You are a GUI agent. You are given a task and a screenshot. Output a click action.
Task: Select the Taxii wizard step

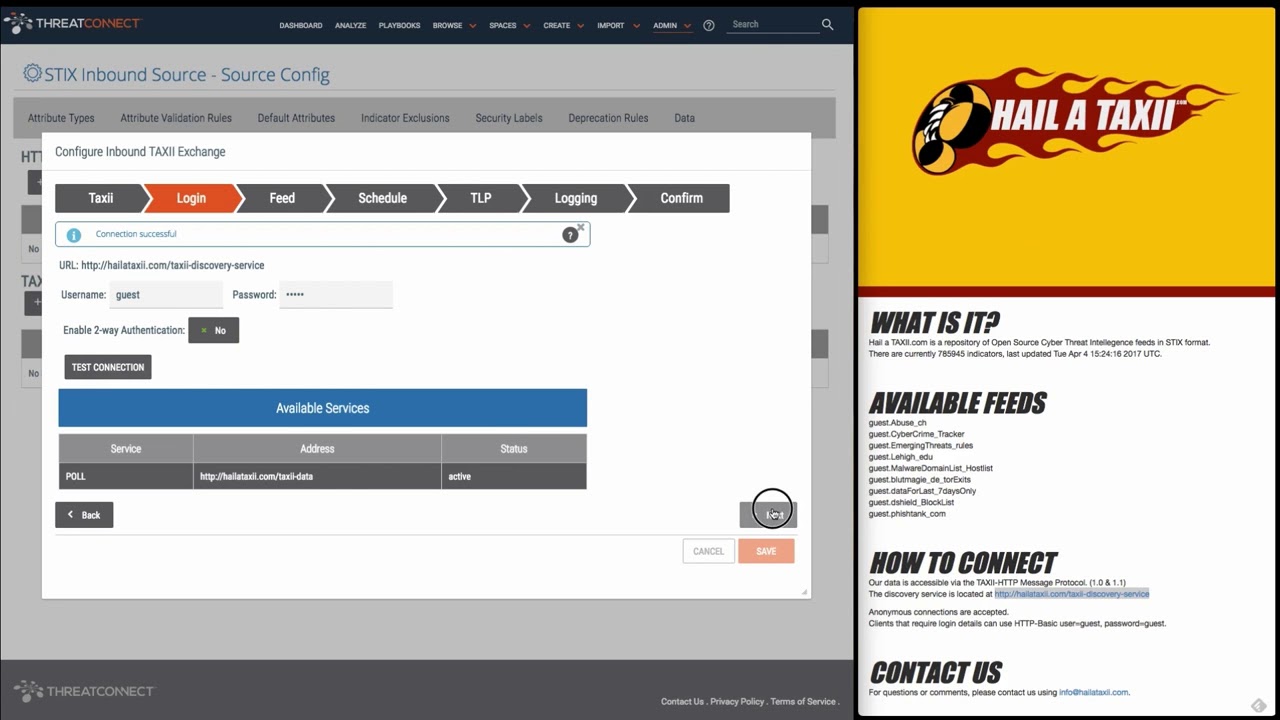coord(100,198)
